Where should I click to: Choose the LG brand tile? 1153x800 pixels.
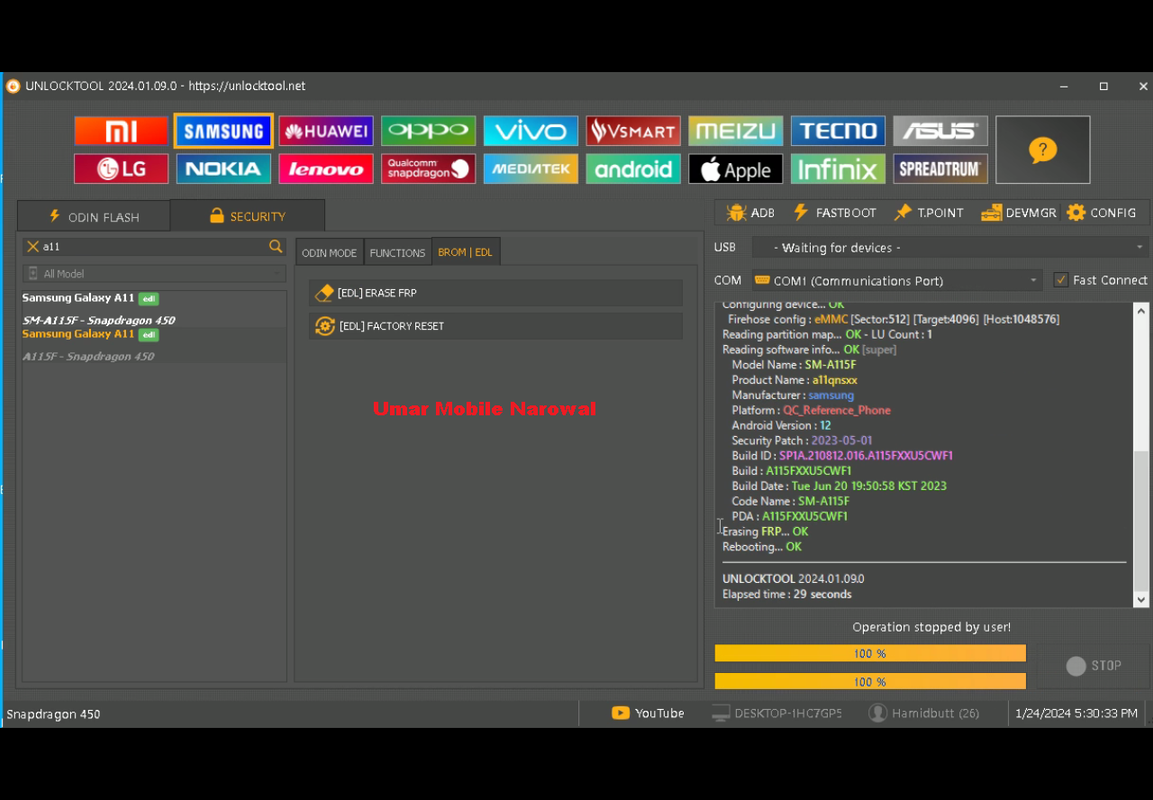(x=121, y=169)
